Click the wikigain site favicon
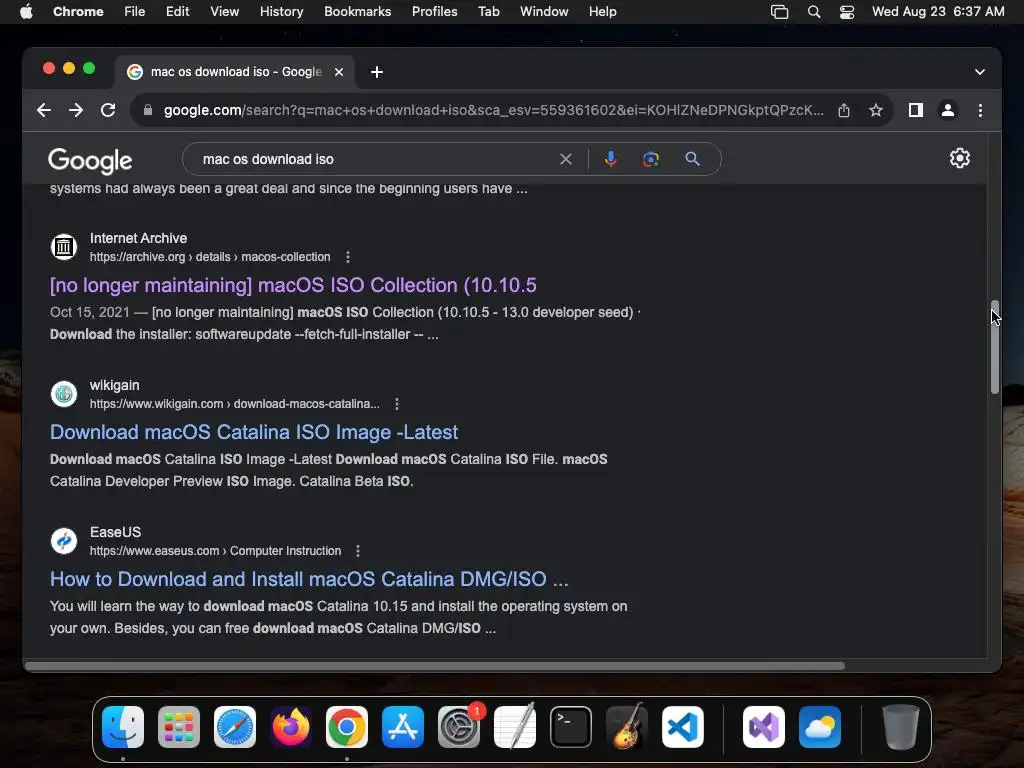The height and width of the screenshot is (768, 1024). [64, 394]
